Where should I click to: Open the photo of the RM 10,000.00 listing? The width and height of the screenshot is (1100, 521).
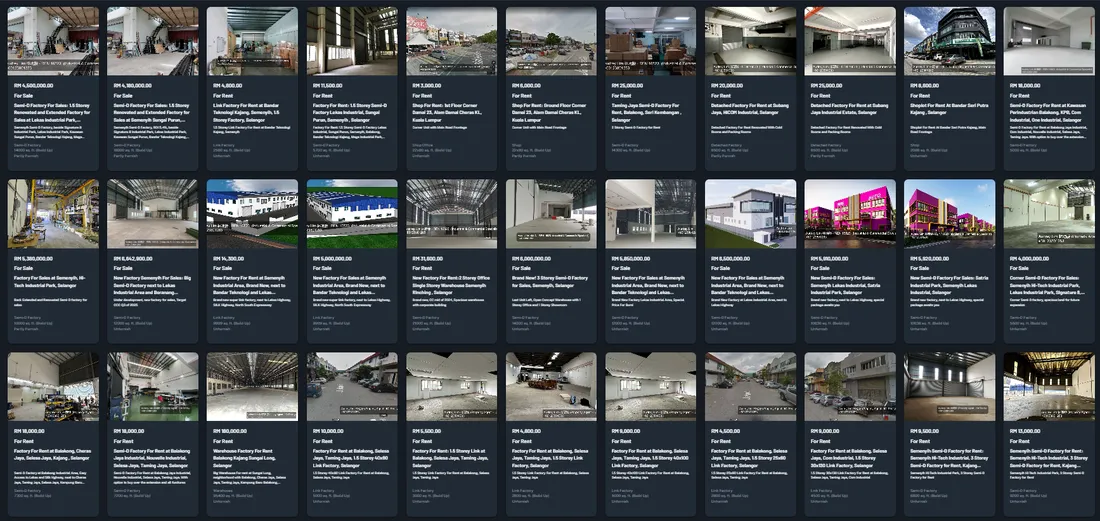[x=352, y=386]
